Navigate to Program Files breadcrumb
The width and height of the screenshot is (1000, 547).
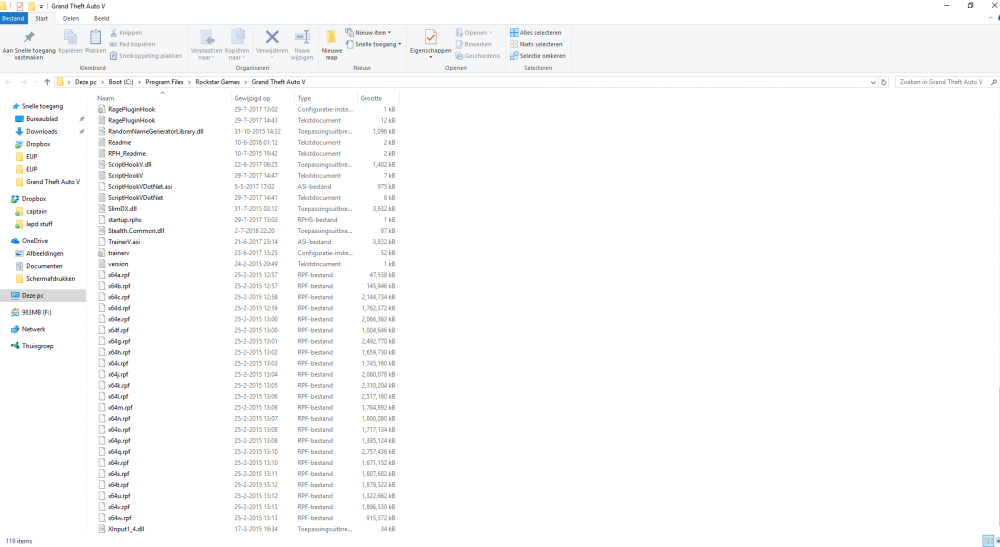pos(164,82)
